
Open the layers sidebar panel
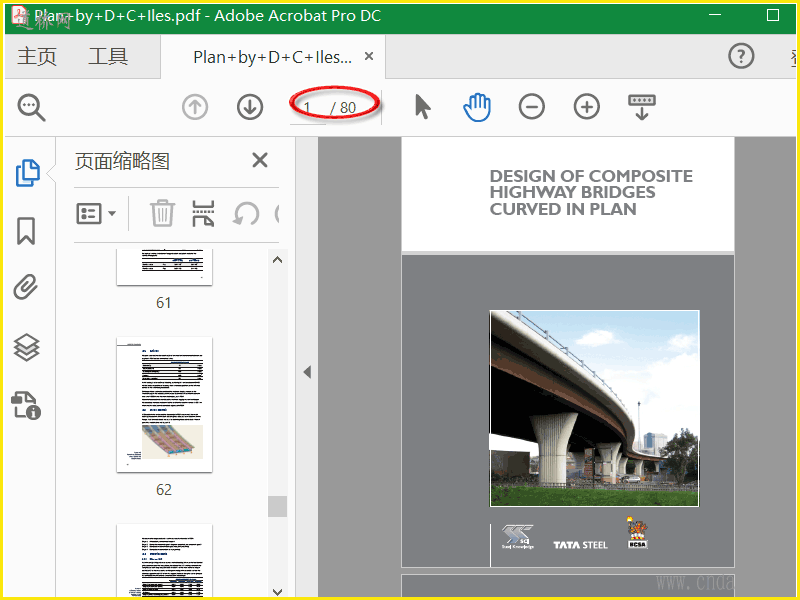click(26, 347)
